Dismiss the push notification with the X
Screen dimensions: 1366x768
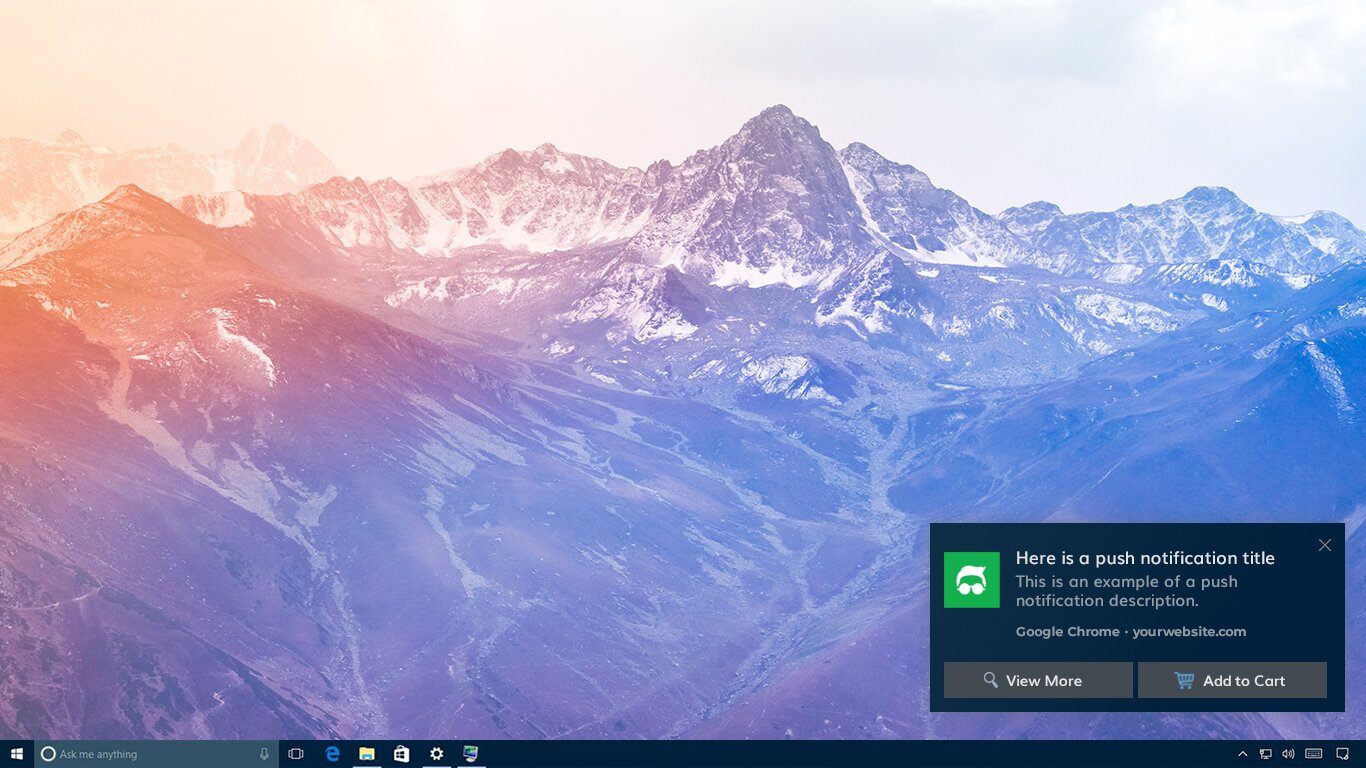pos(1324,545)
